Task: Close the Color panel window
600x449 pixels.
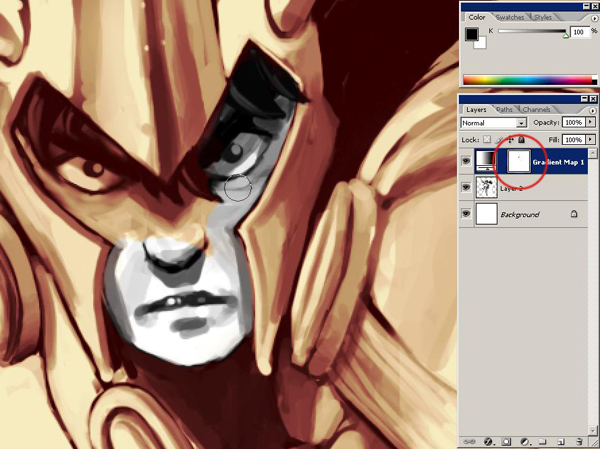Action: coord(594,7)
